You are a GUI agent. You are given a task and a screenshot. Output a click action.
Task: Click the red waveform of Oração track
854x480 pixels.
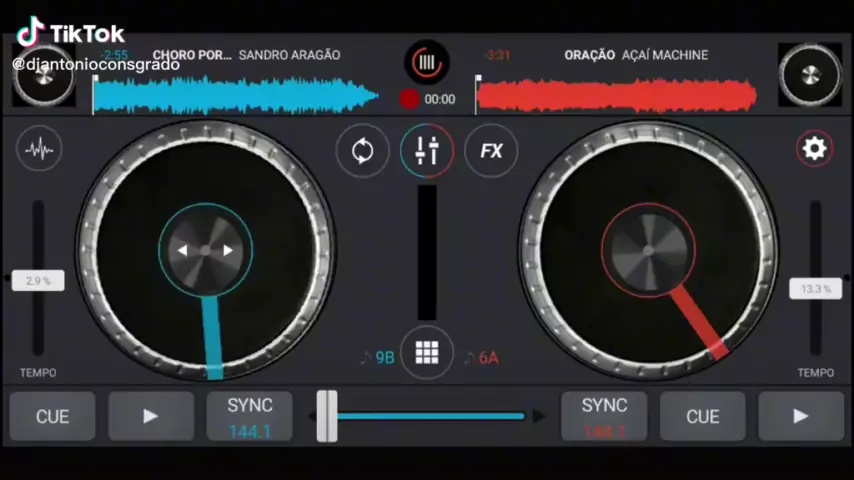[x=615, y=96]
